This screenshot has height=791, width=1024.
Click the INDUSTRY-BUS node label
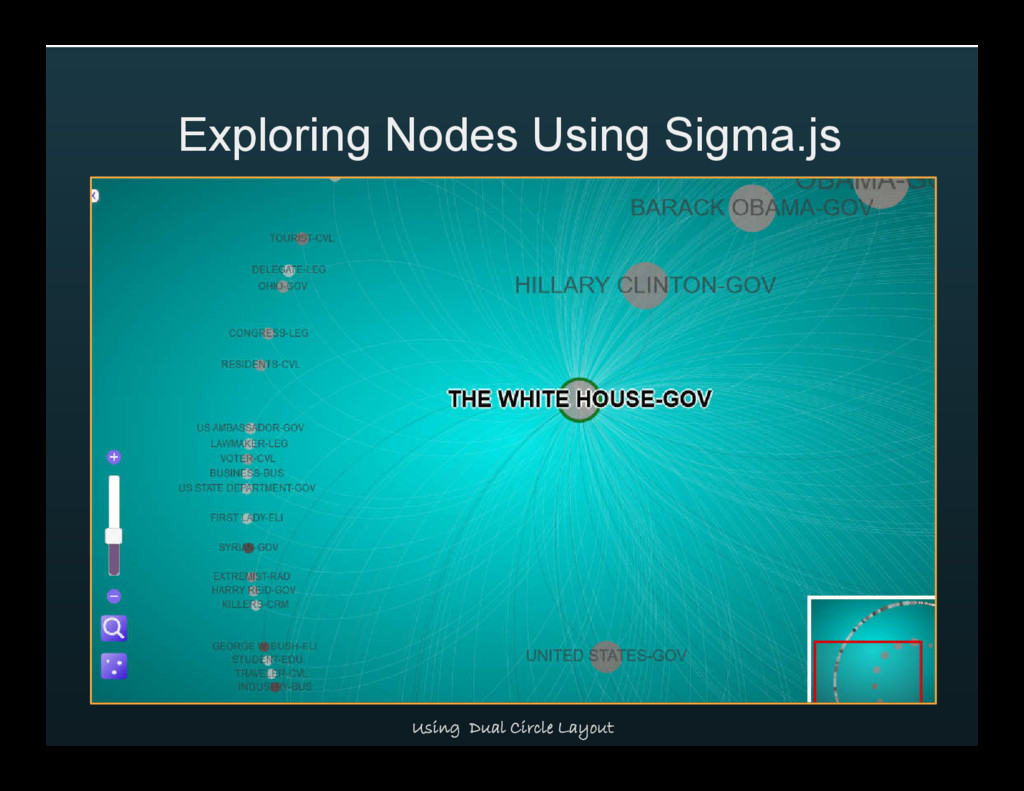[x=275, y=687]
